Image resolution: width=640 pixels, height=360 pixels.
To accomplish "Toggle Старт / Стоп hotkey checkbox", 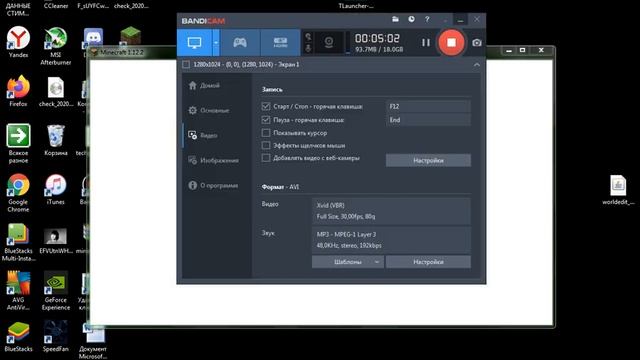I will [266, 106].
